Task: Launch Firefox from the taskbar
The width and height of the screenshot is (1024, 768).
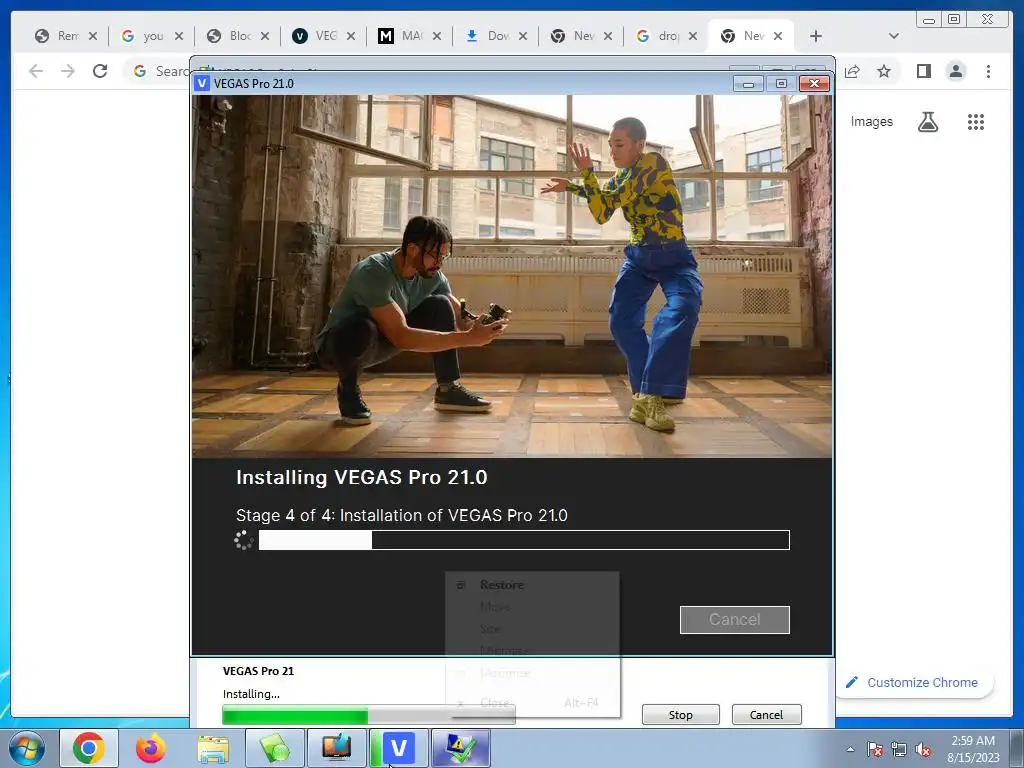Action: (150, 748)
